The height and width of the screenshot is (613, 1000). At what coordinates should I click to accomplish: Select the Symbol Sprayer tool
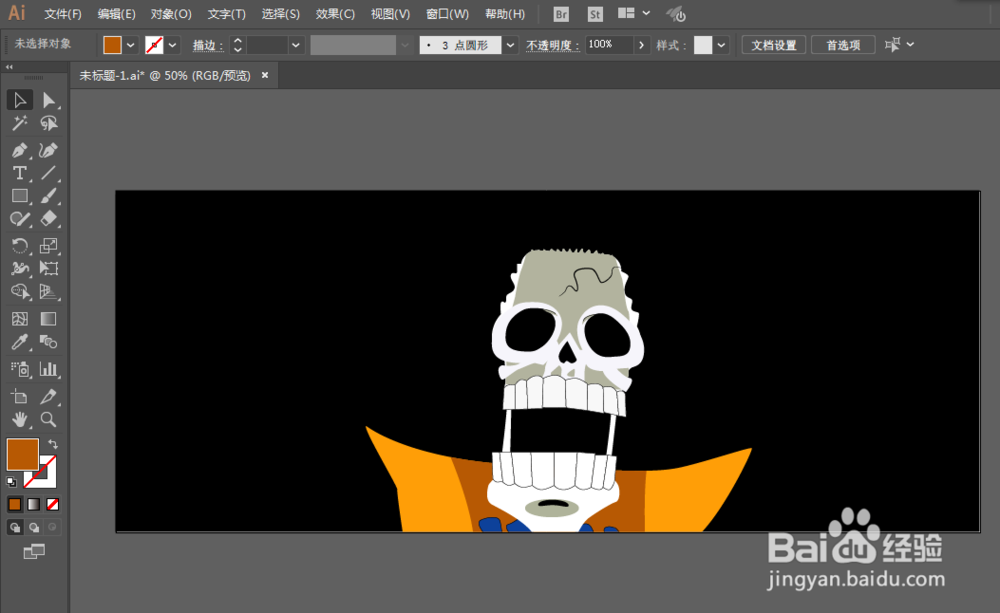(20, 369)
